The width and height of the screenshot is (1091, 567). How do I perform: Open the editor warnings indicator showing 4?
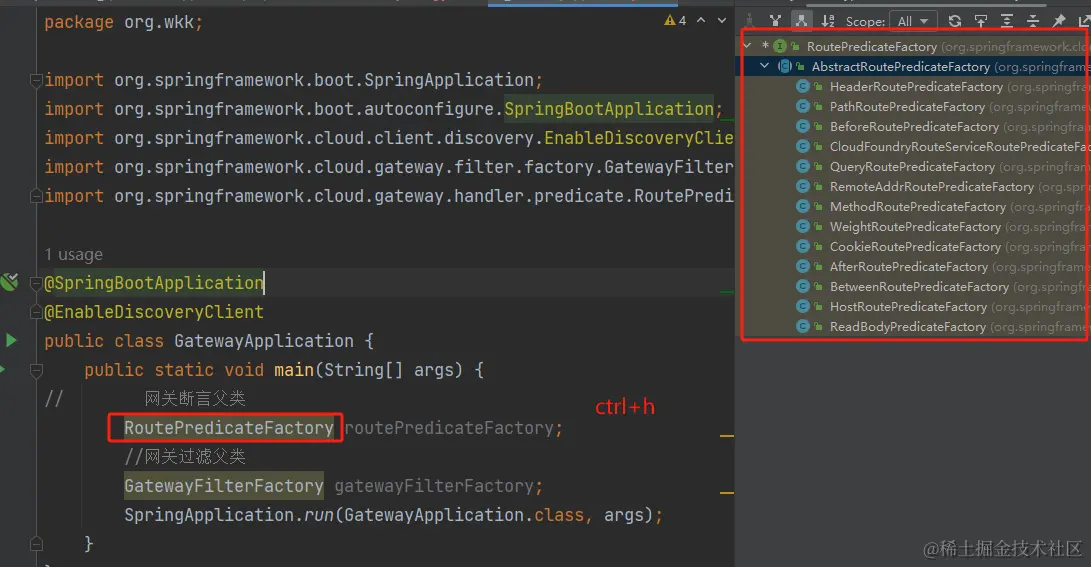pos(675,21)
